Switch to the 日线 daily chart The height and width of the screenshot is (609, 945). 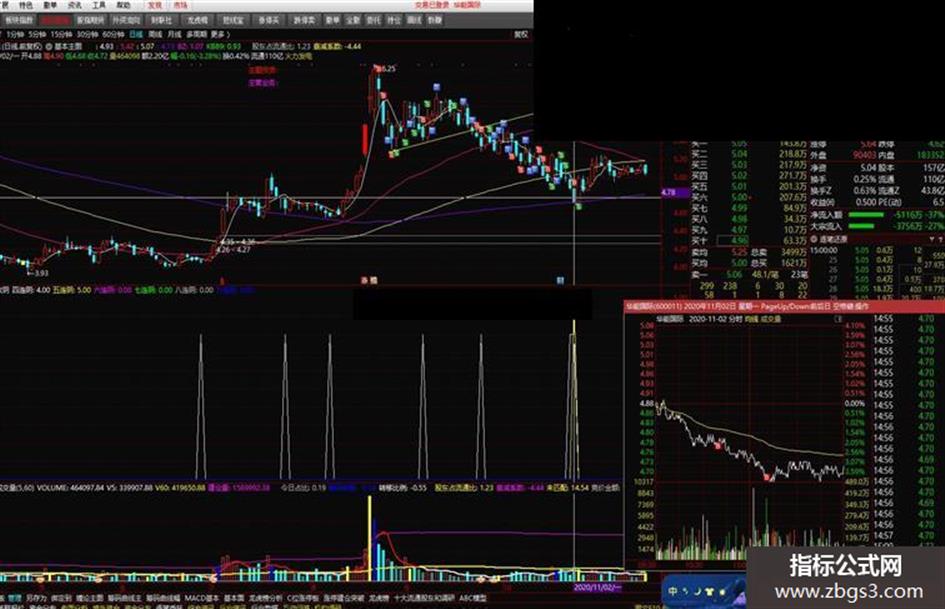pos(137,34)
